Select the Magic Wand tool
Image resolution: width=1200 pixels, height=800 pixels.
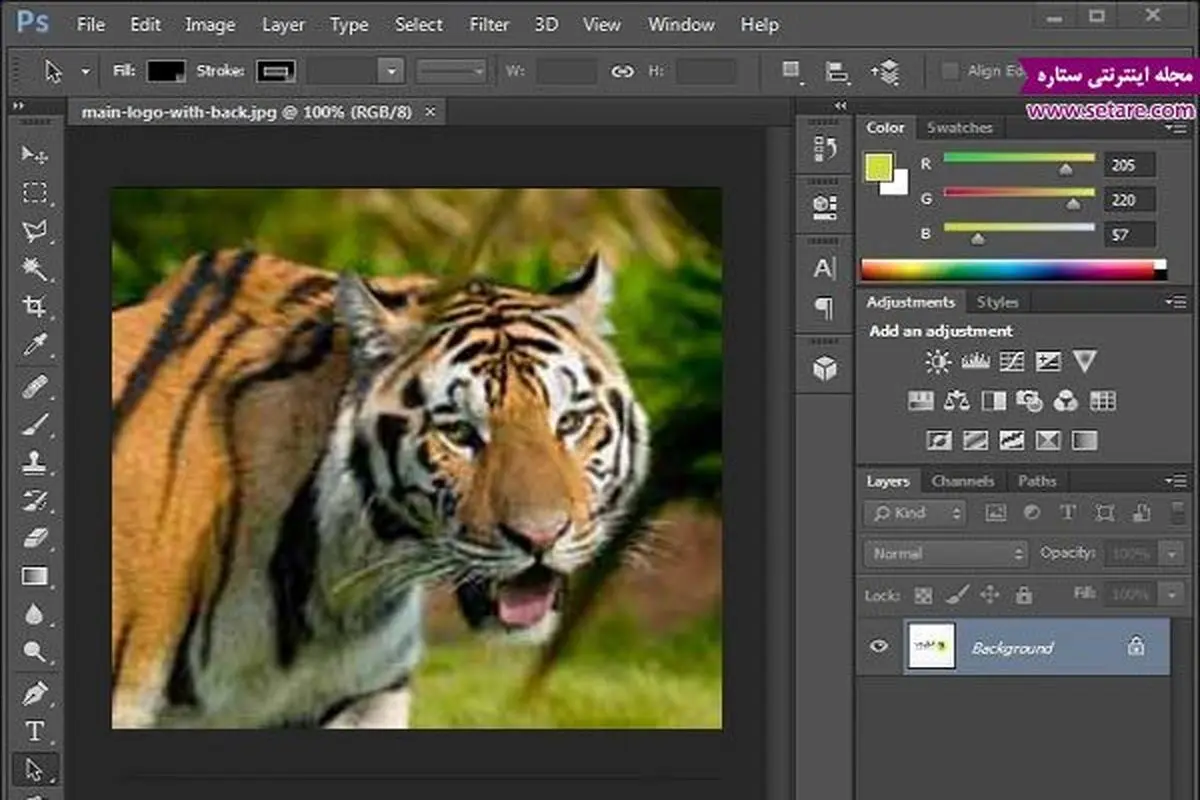tap(35, 269)
